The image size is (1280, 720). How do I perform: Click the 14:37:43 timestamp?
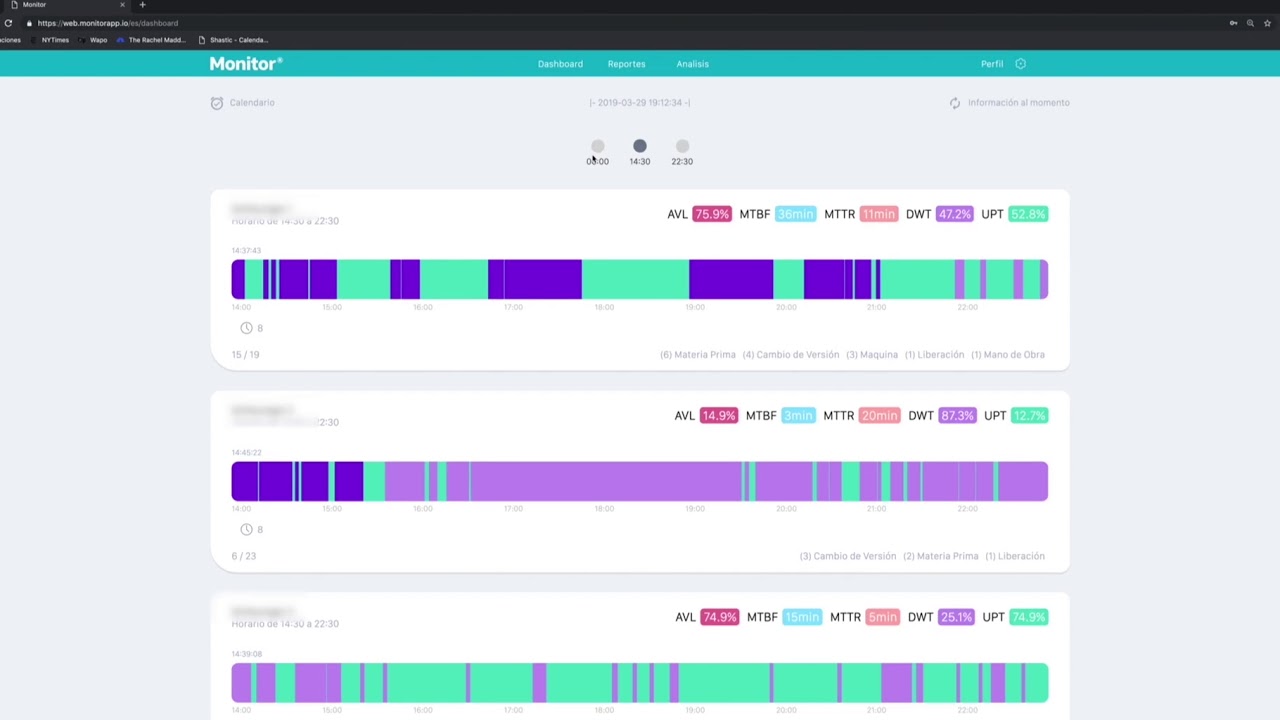(246, 250)
